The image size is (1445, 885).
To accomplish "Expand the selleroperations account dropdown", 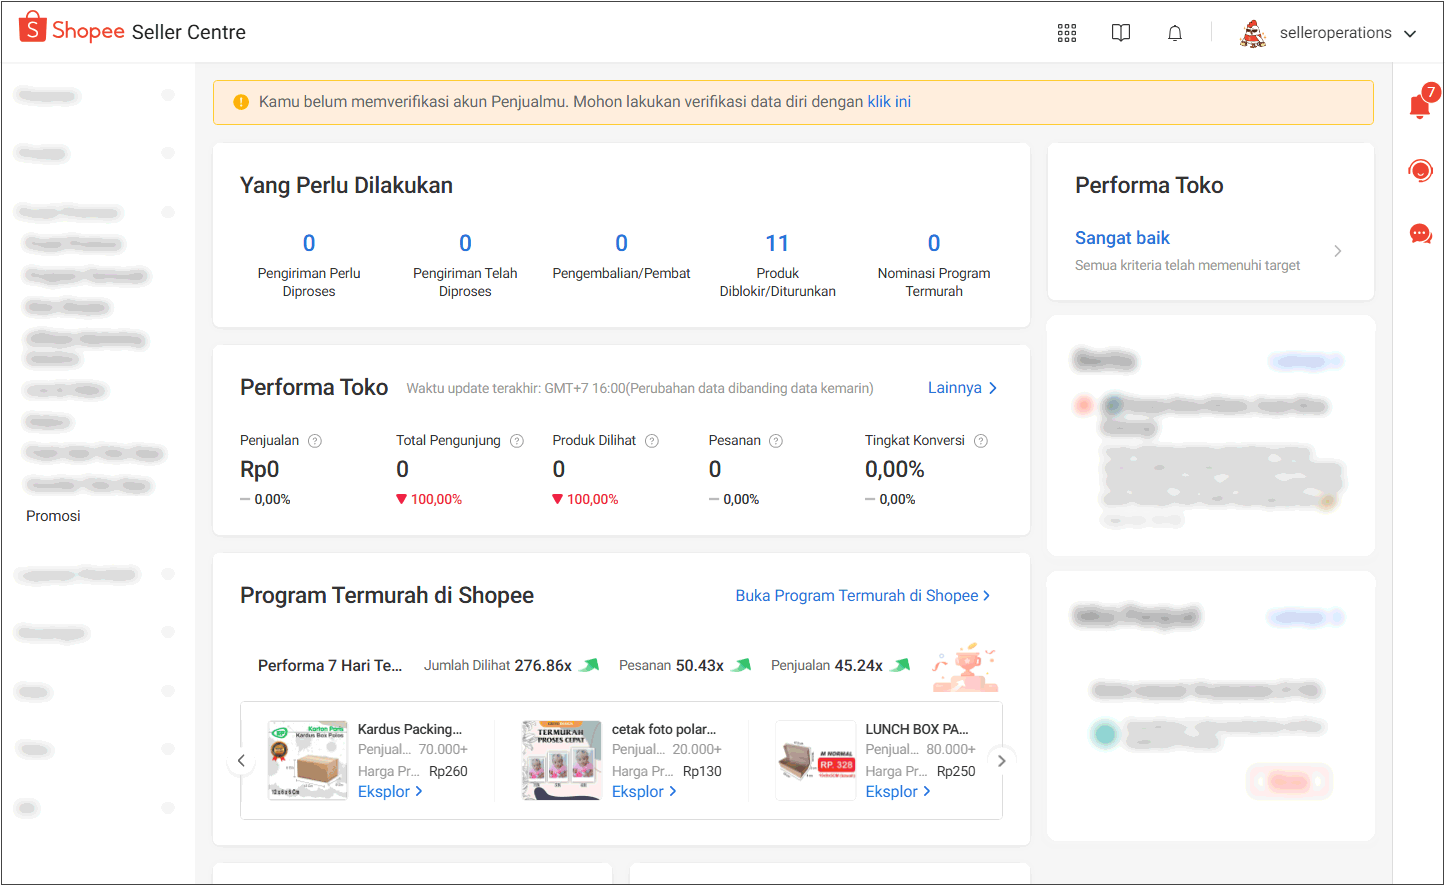I will click(1410, 33).
